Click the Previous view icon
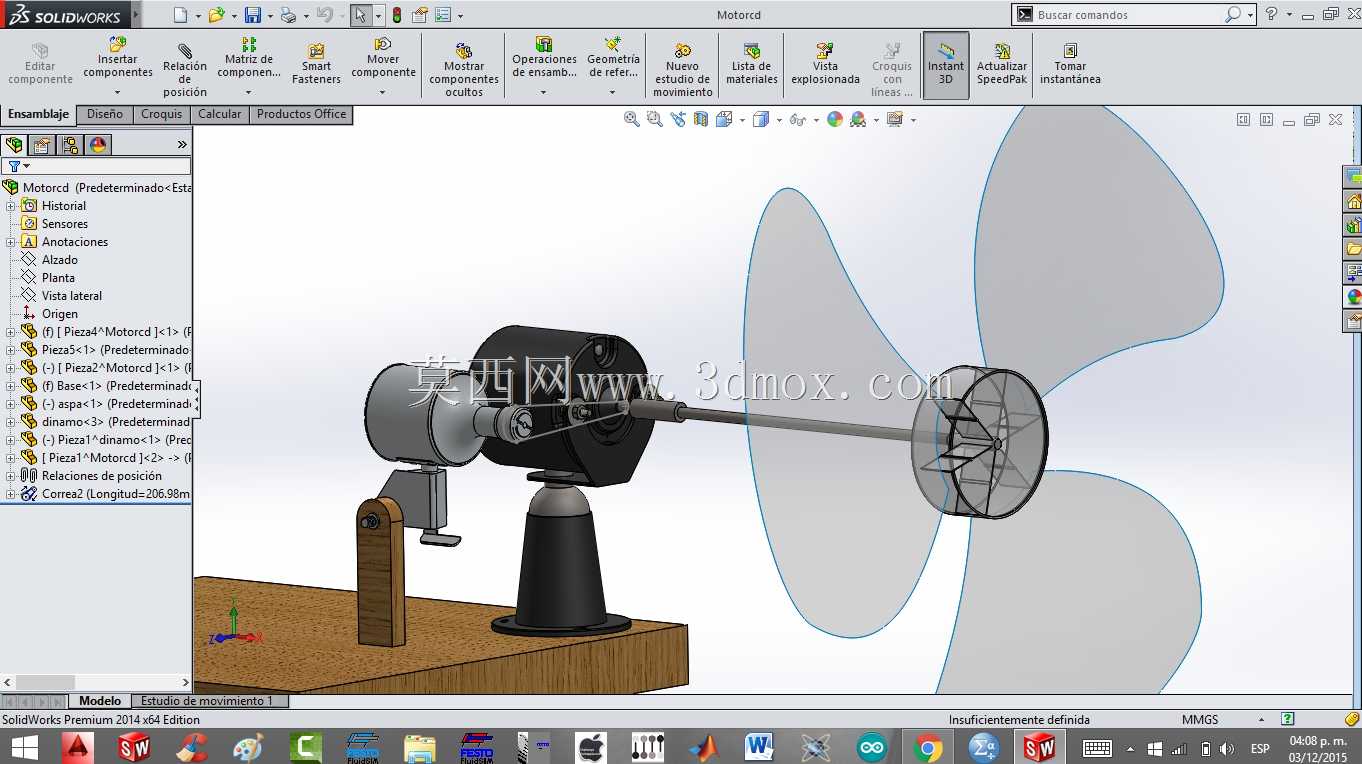Screen dimensions: 1362x764 tap(678, 119)
